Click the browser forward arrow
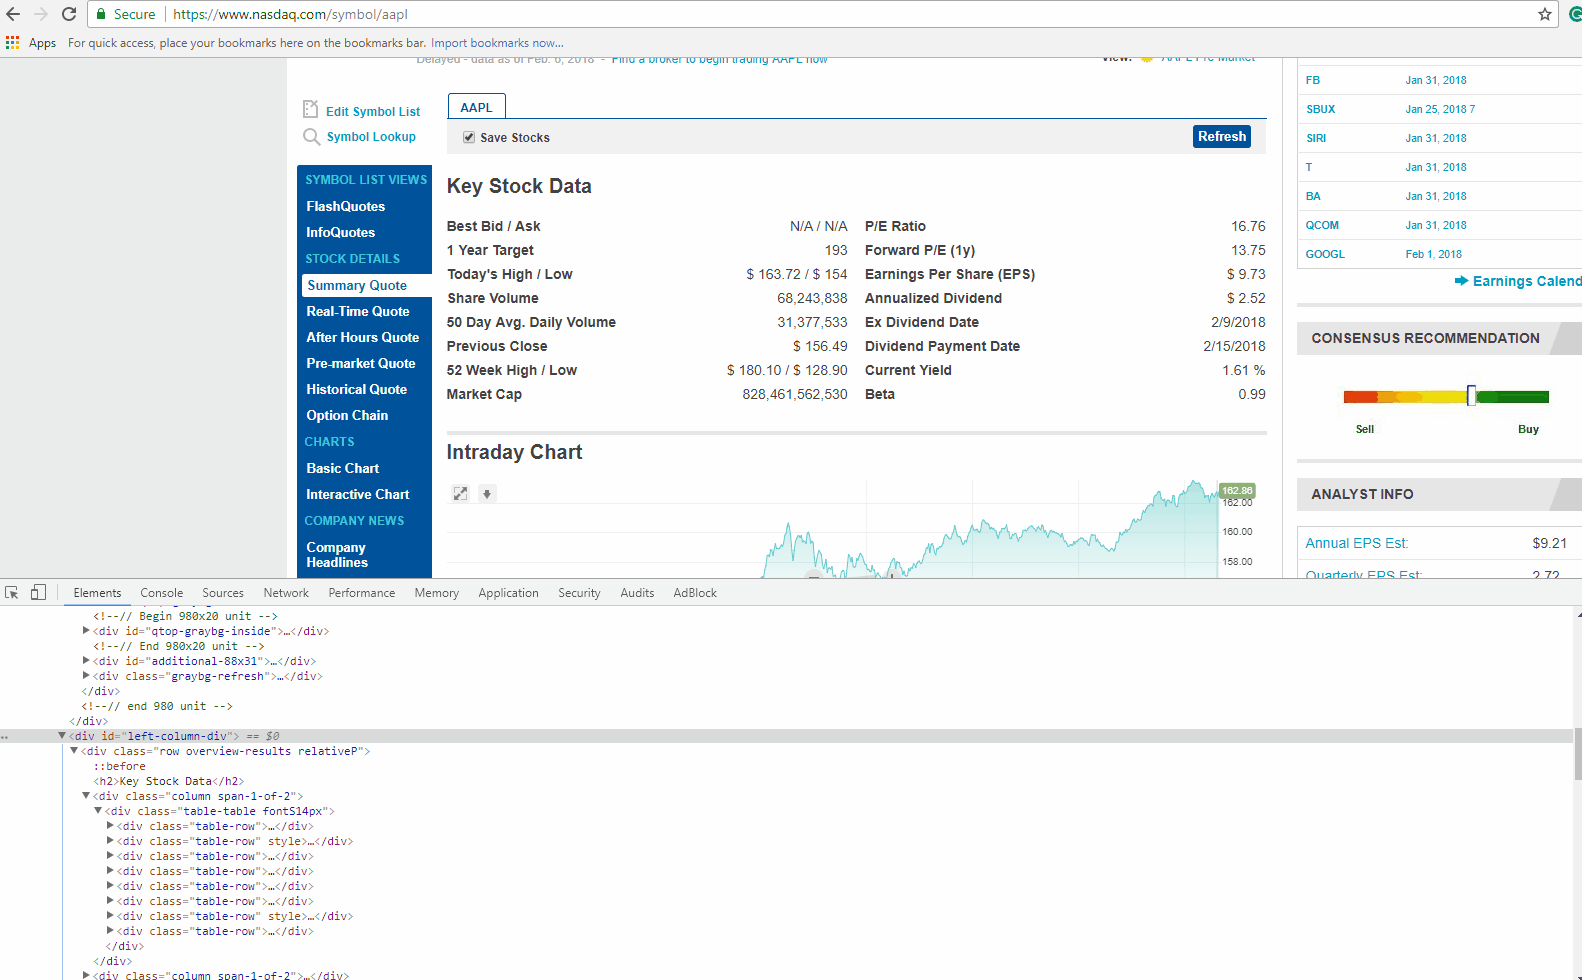Screen dimensions: 1582x980 click(41, 14)
